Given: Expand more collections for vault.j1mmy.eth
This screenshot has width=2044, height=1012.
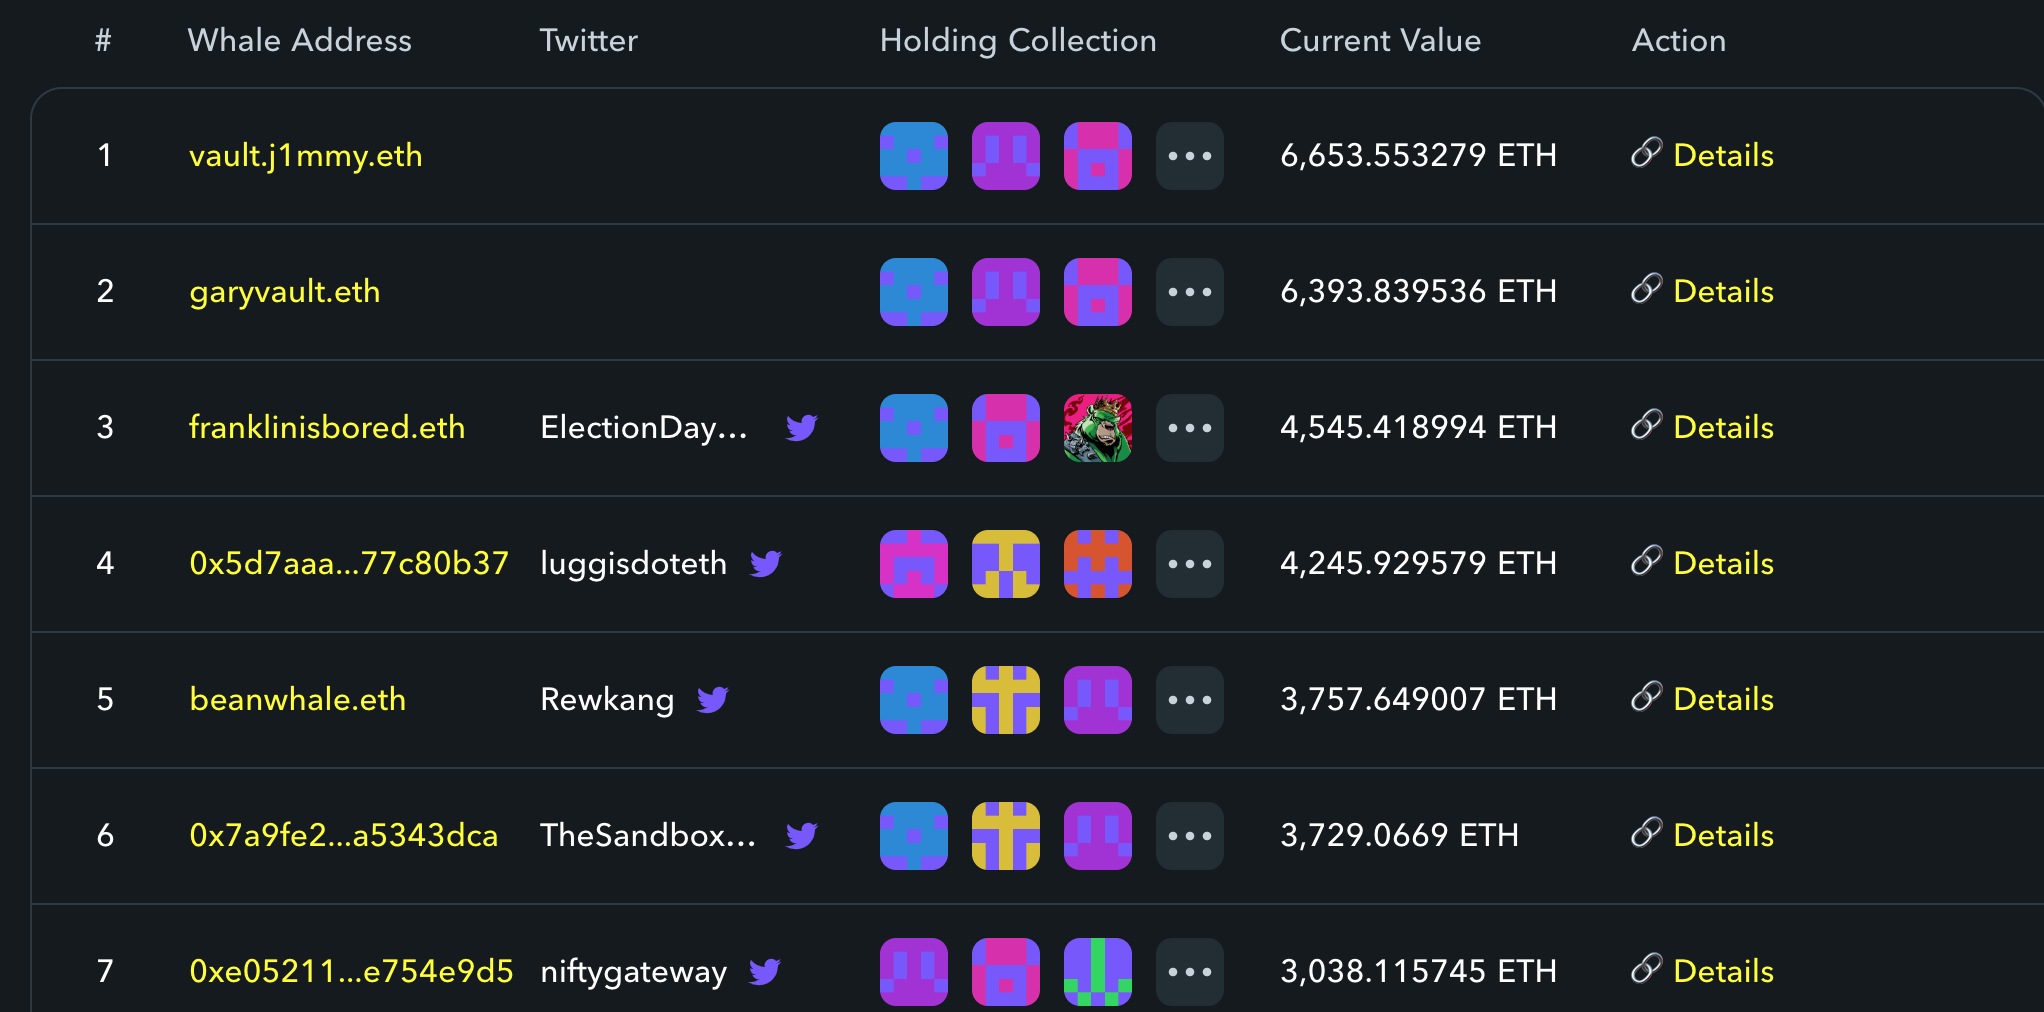Looking at the screenshot, I should coord(1189,156).
